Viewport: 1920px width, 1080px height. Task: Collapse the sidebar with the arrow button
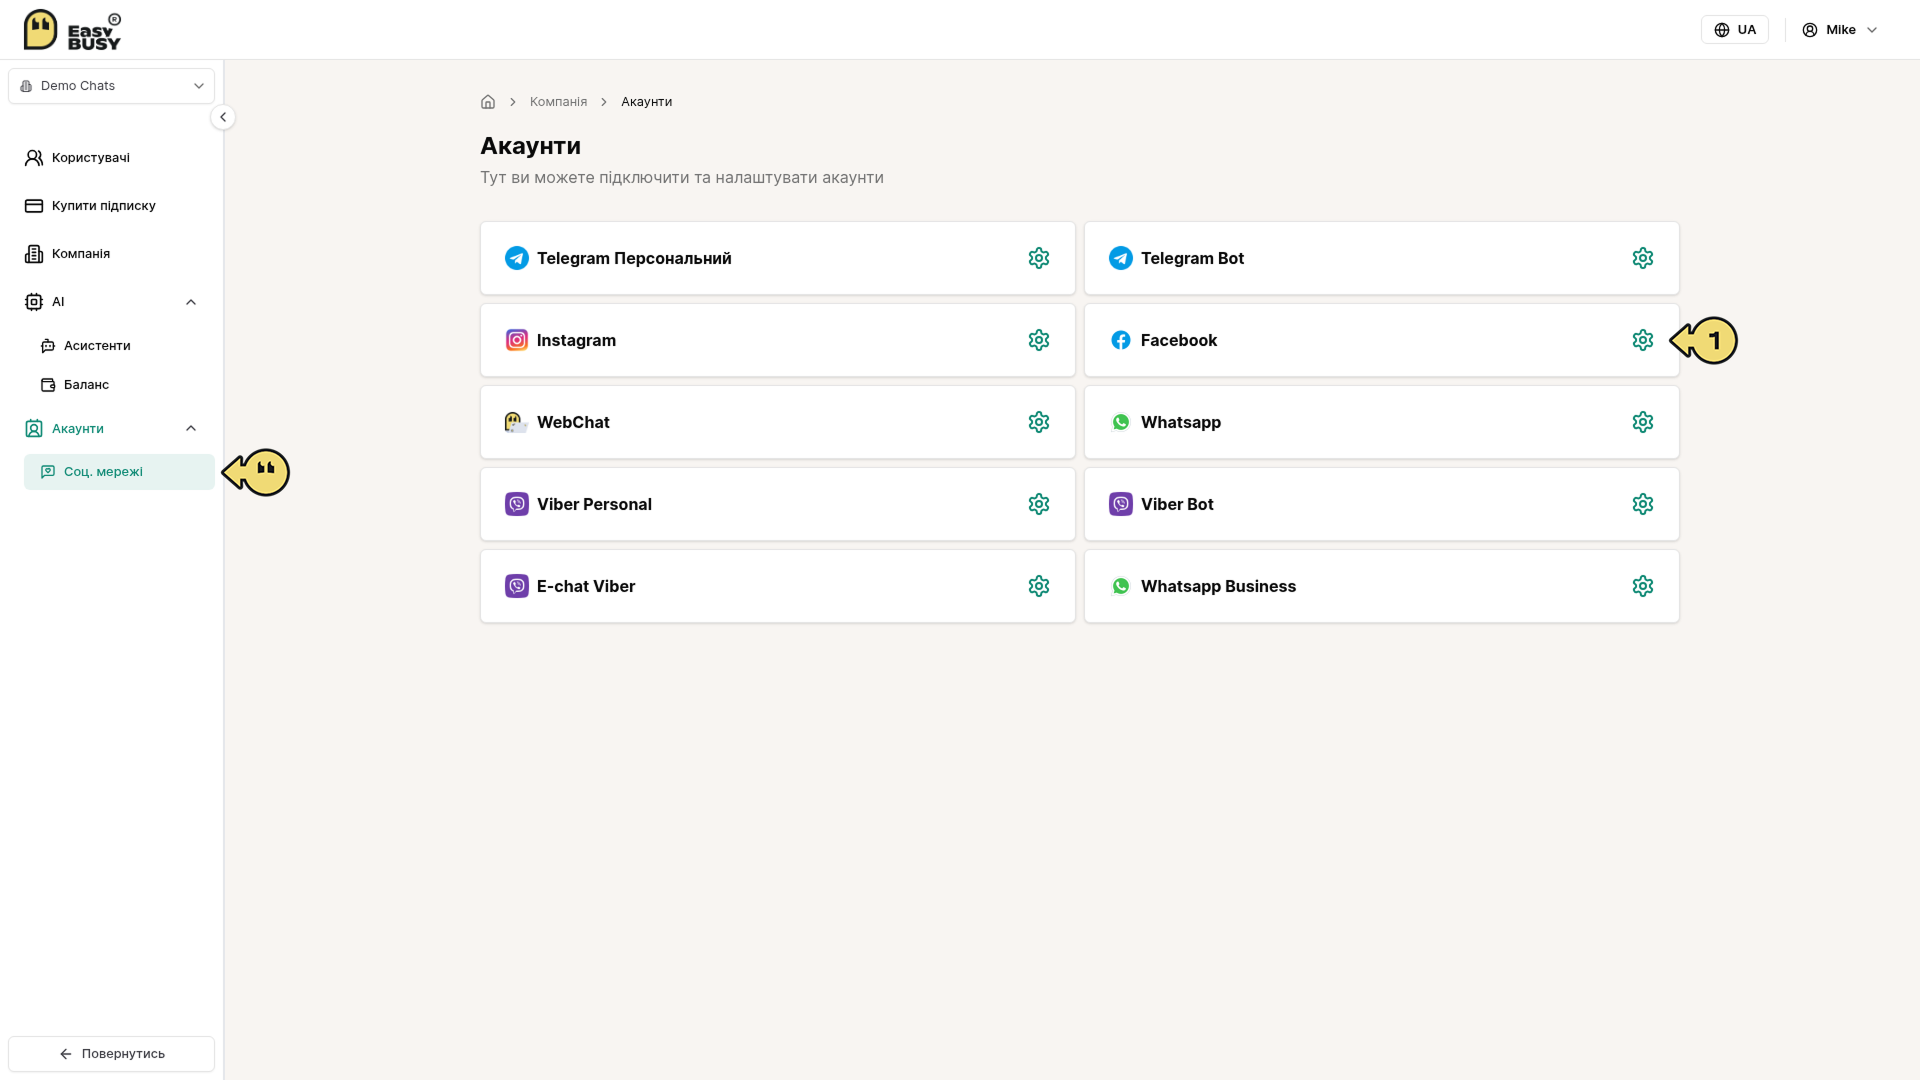[223, 117]
